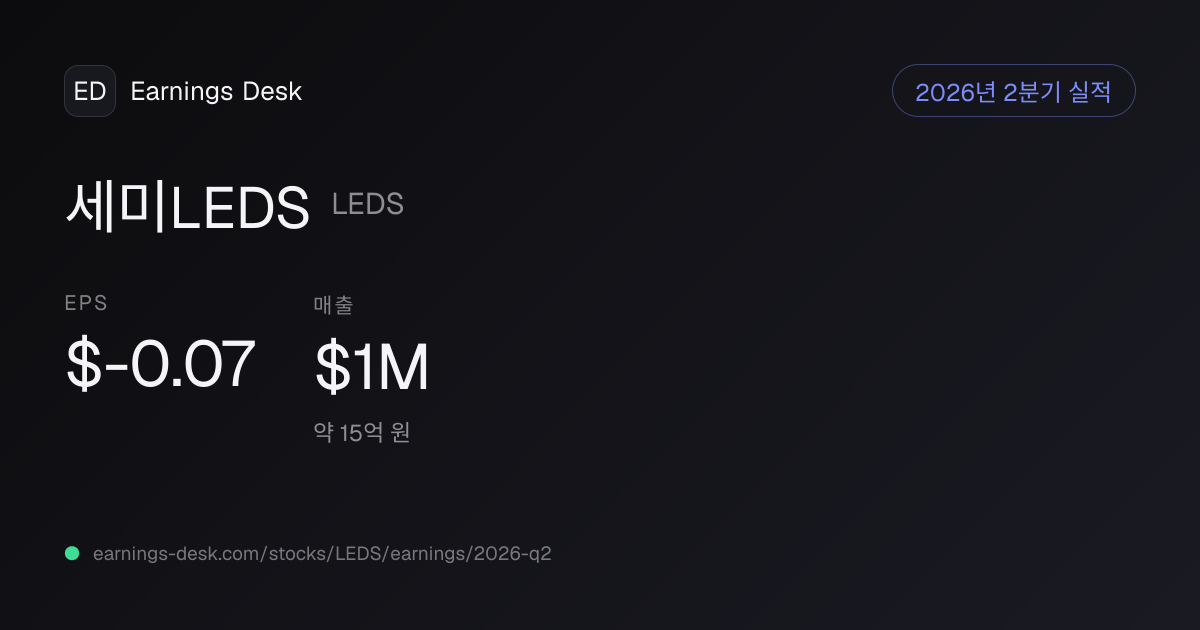Click the gray LEDS ticker symbol

368,204
